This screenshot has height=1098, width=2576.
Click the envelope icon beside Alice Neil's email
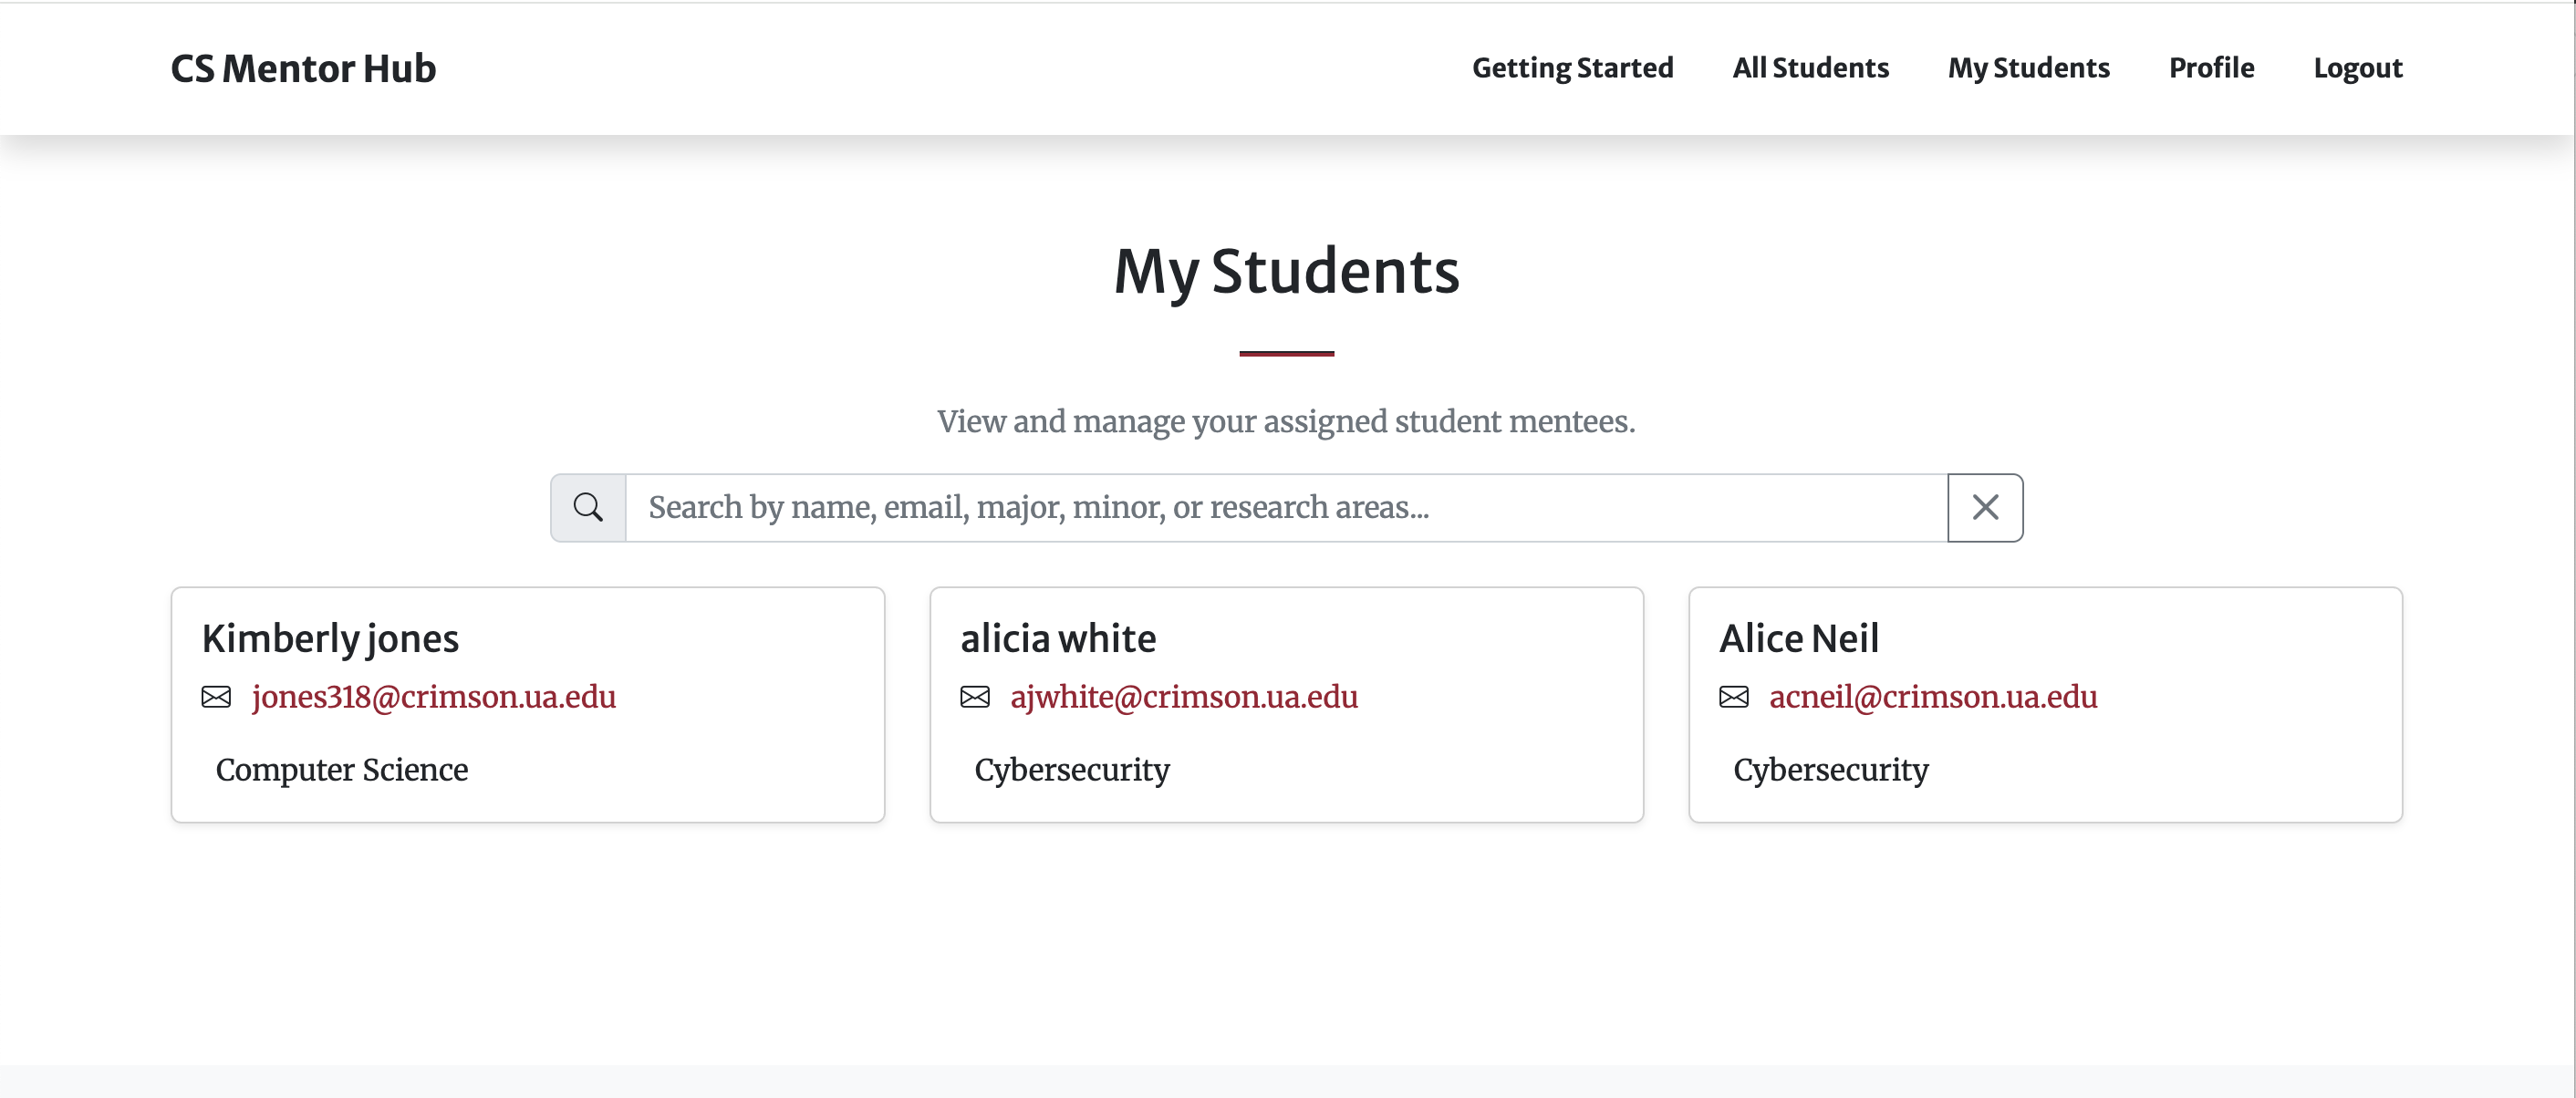1735,697
